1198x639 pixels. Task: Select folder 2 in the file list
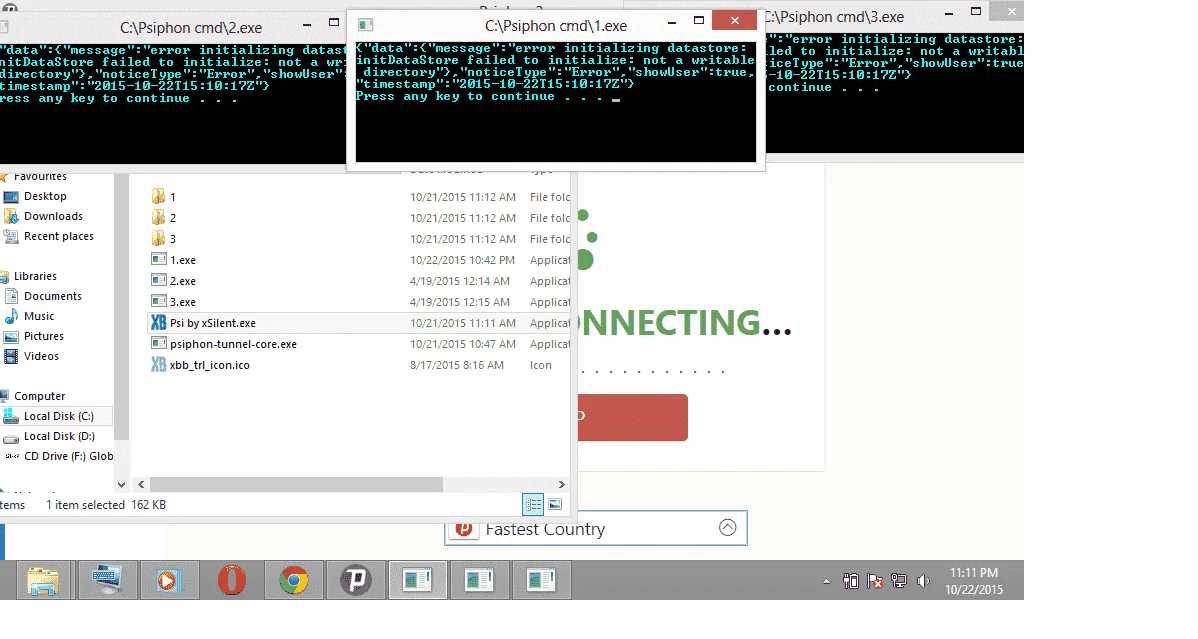(x=173, y=218)
